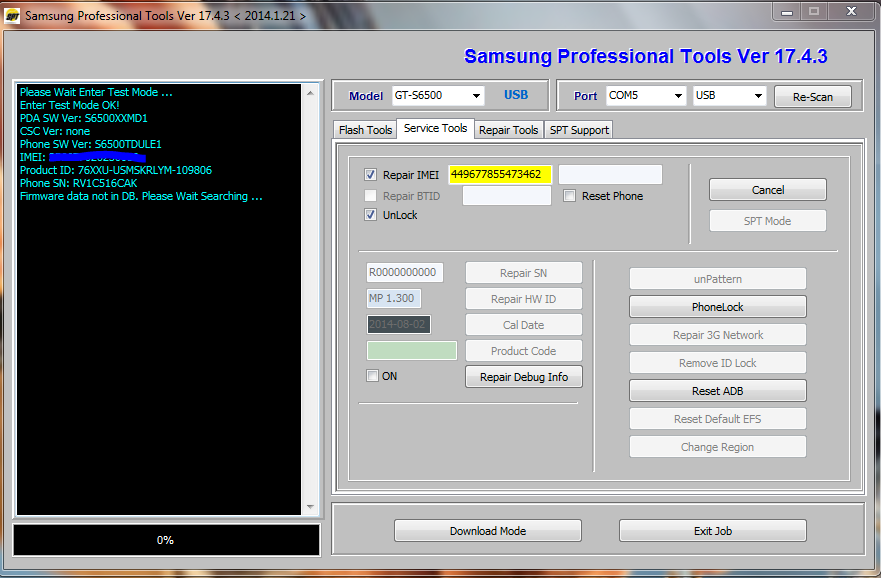The height and width of the screenshot is (578, 881).
Task: Click the Re-Scan button
Action: click(x=812, y=97)
